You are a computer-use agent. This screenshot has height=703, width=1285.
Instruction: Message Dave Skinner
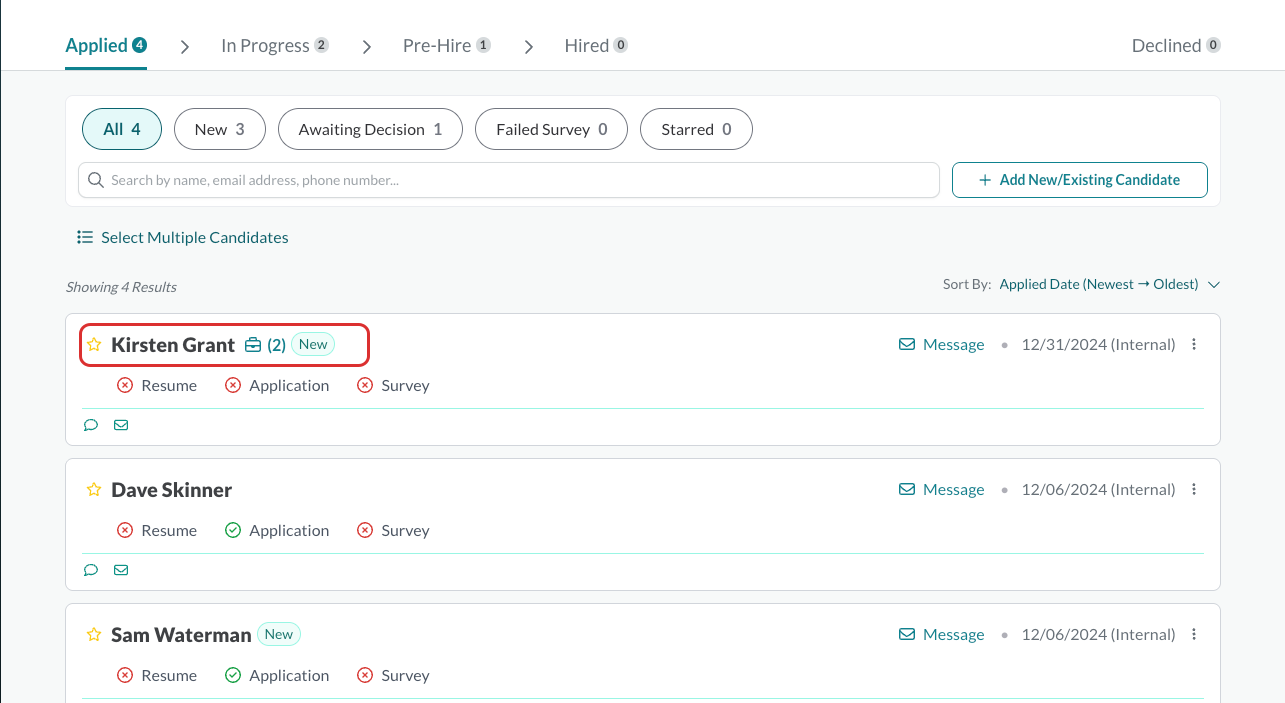coord(942,490)
